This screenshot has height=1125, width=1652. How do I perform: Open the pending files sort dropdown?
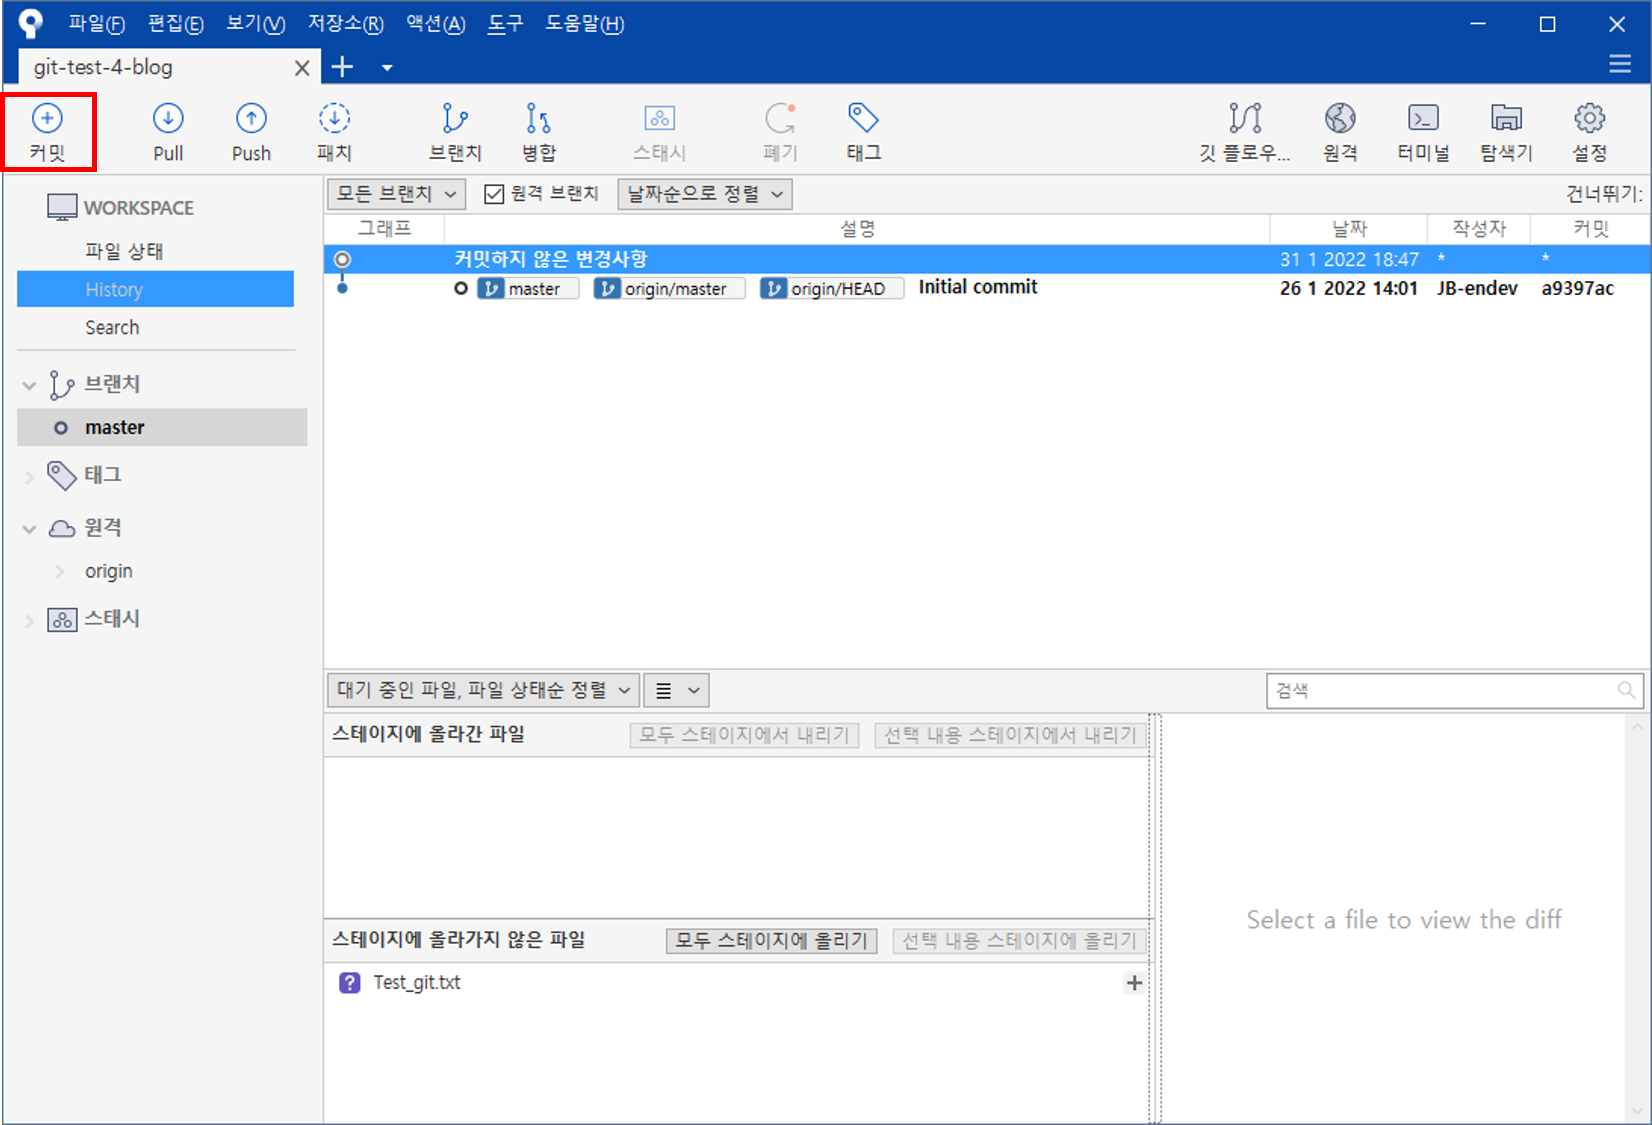(483, 690)
